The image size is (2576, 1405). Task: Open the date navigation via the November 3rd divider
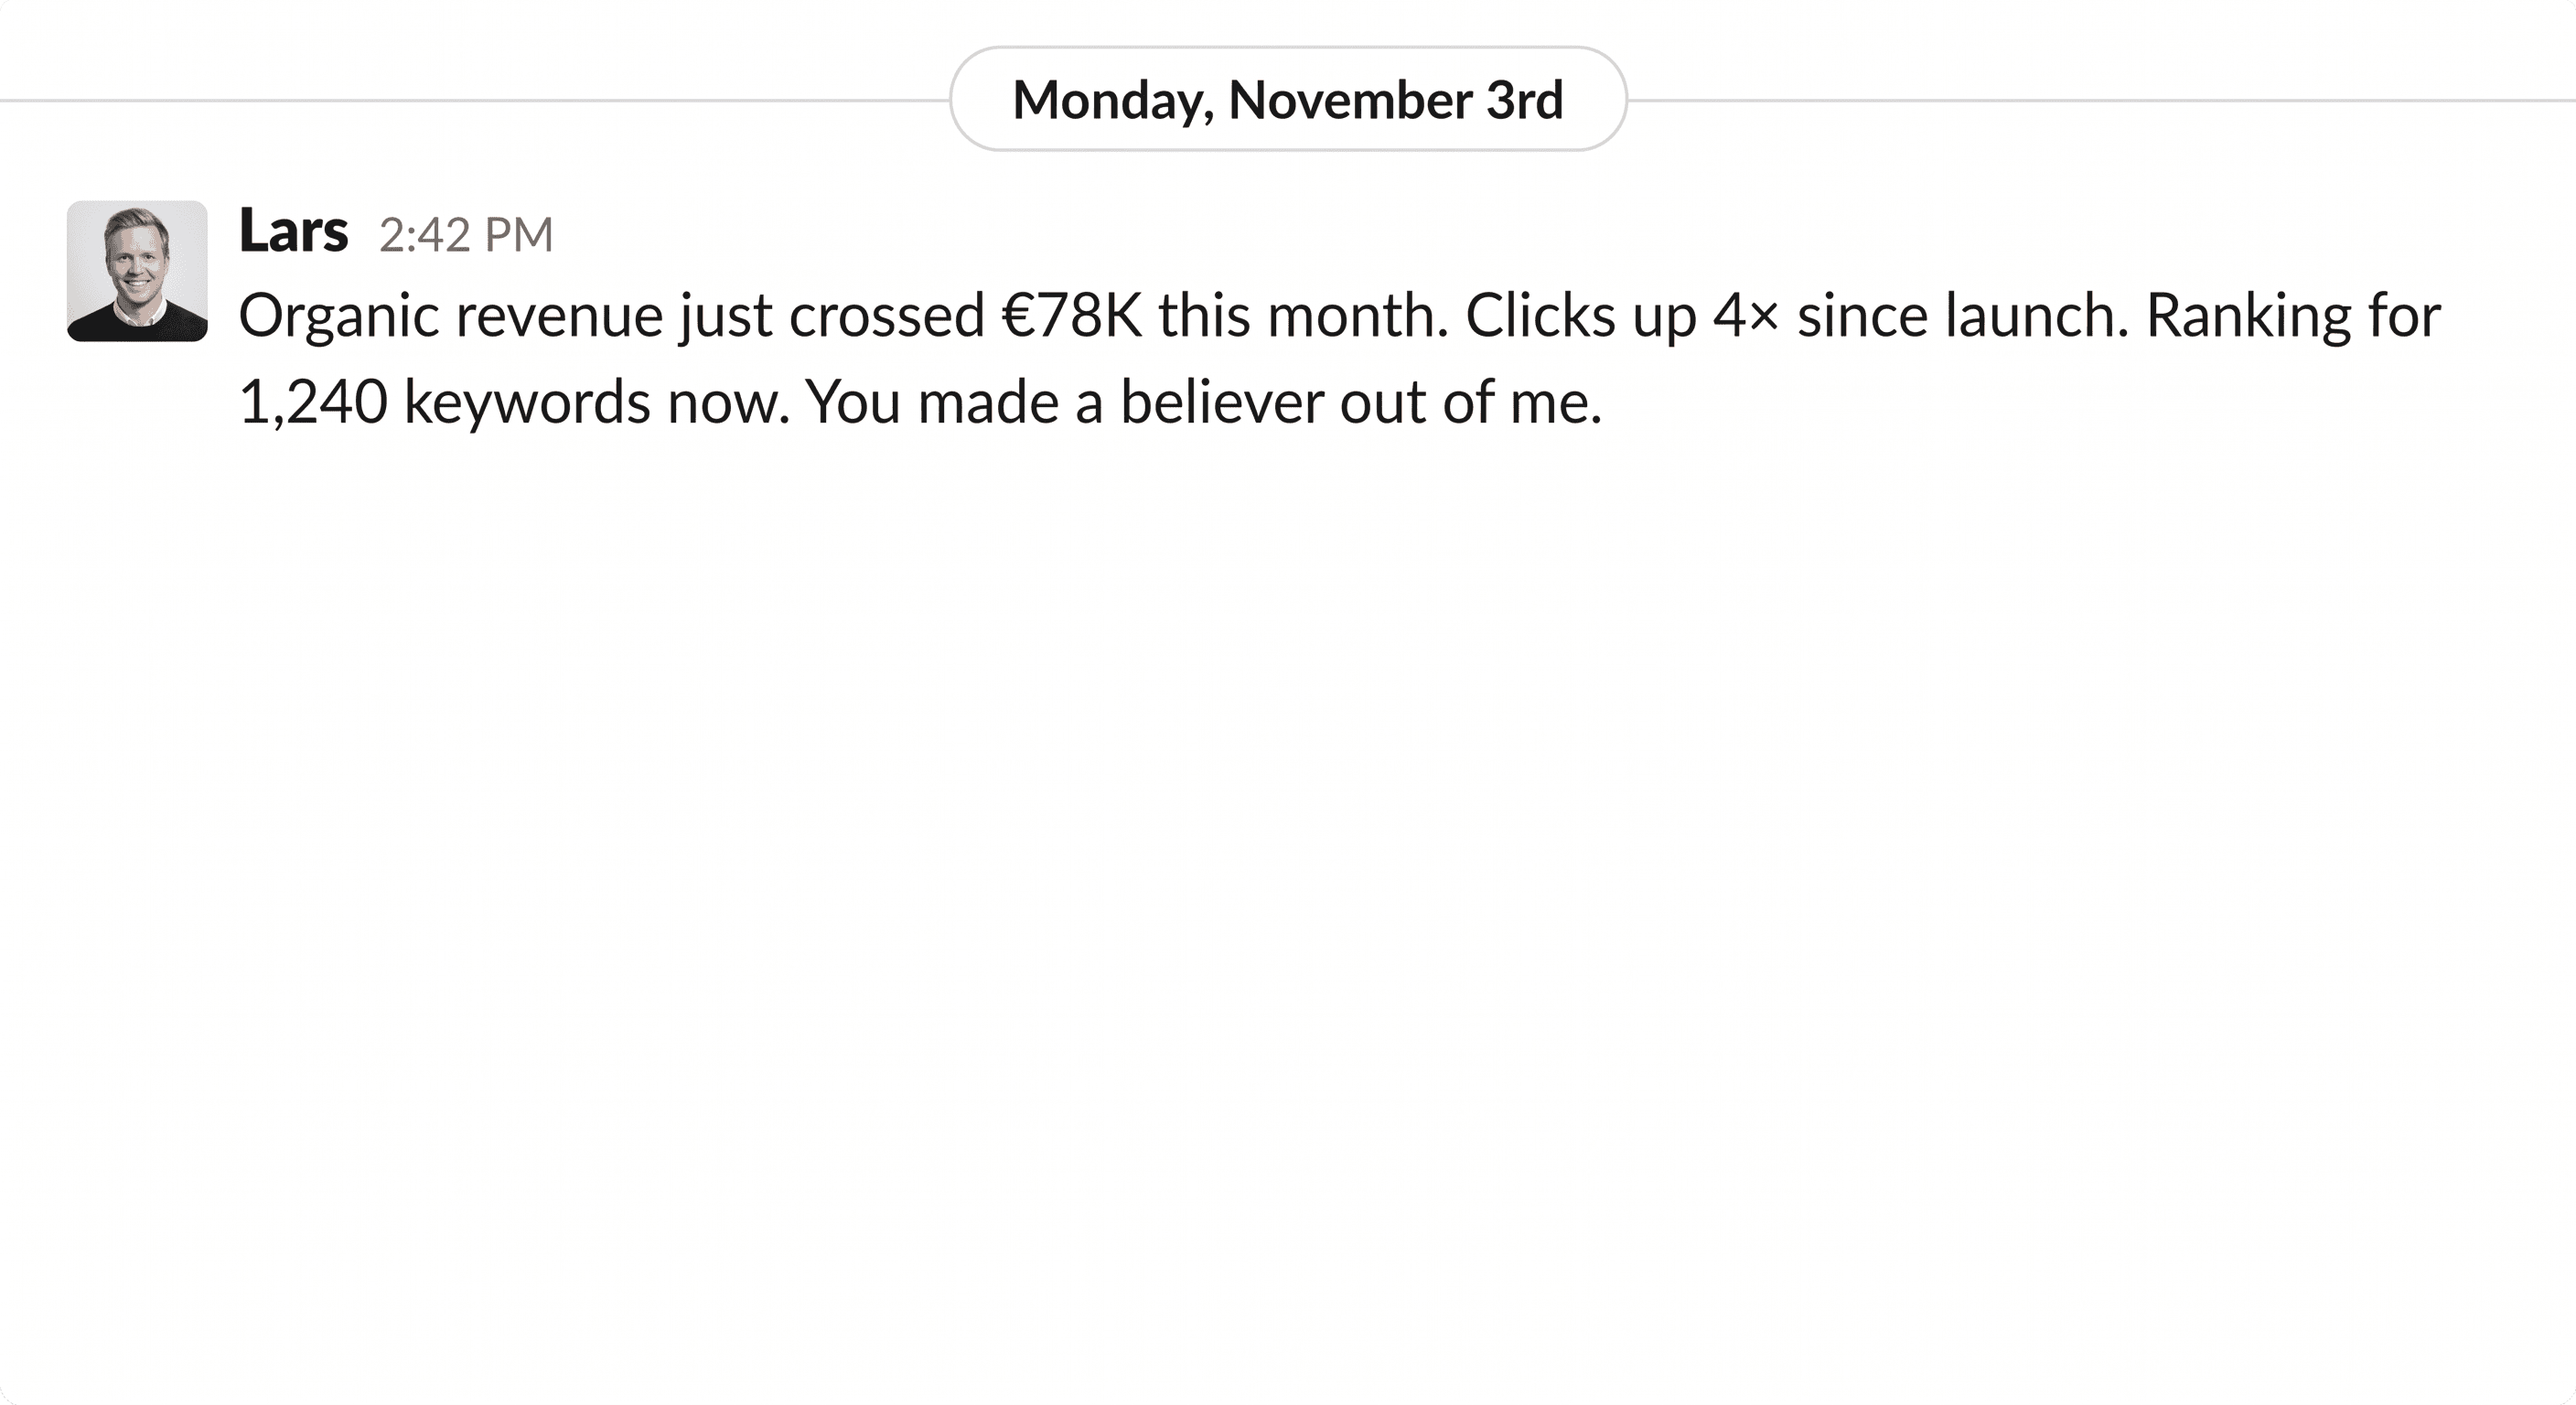[1288, 99]
